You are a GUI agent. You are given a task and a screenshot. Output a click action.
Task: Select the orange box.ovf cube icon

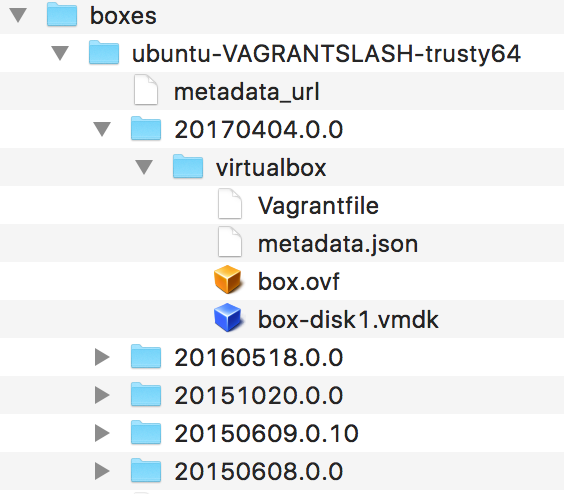227,280
